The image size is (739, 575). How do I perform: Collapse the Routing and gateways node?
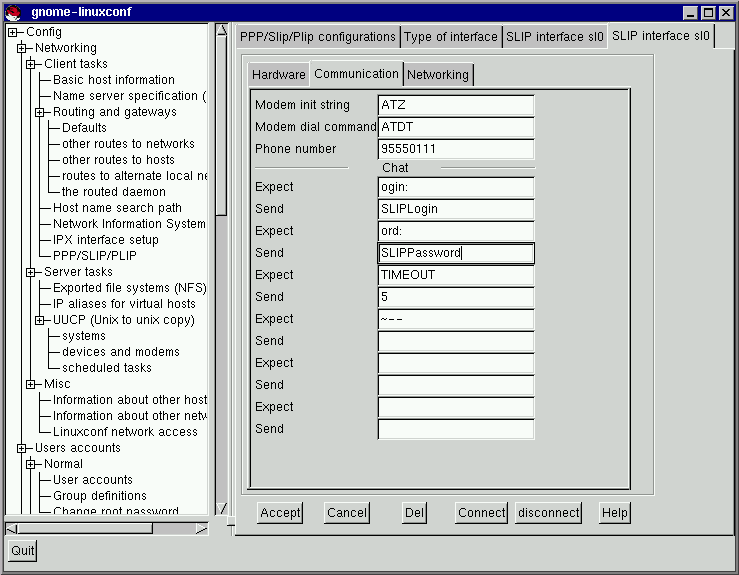coord(40,112)
